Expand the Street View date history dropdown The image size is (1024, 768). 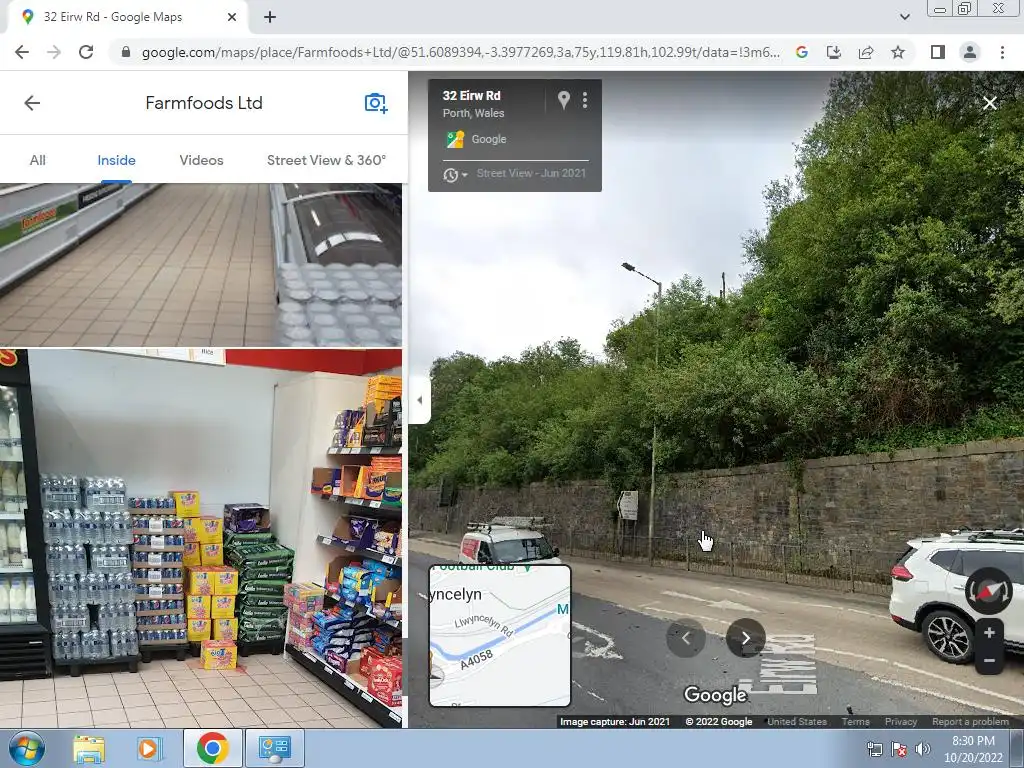(455, 174)
